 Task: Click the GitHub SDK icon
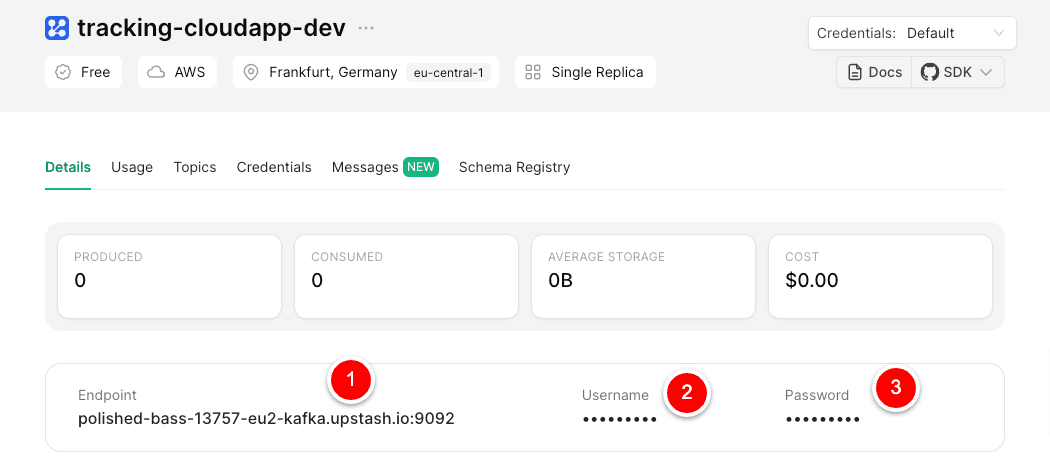pyautogui.click(x=930, y=72)
